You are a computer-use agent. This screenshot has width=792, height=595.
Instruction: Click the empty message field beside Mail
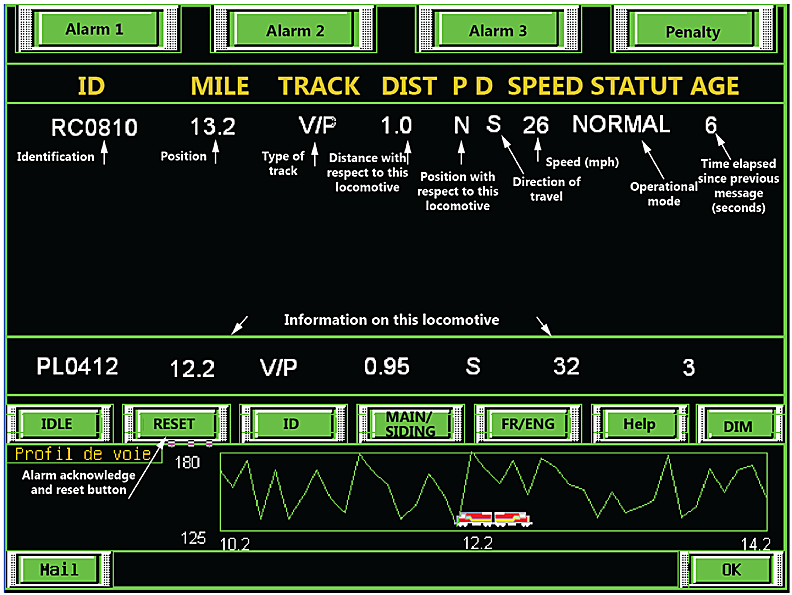click(395, 569)
